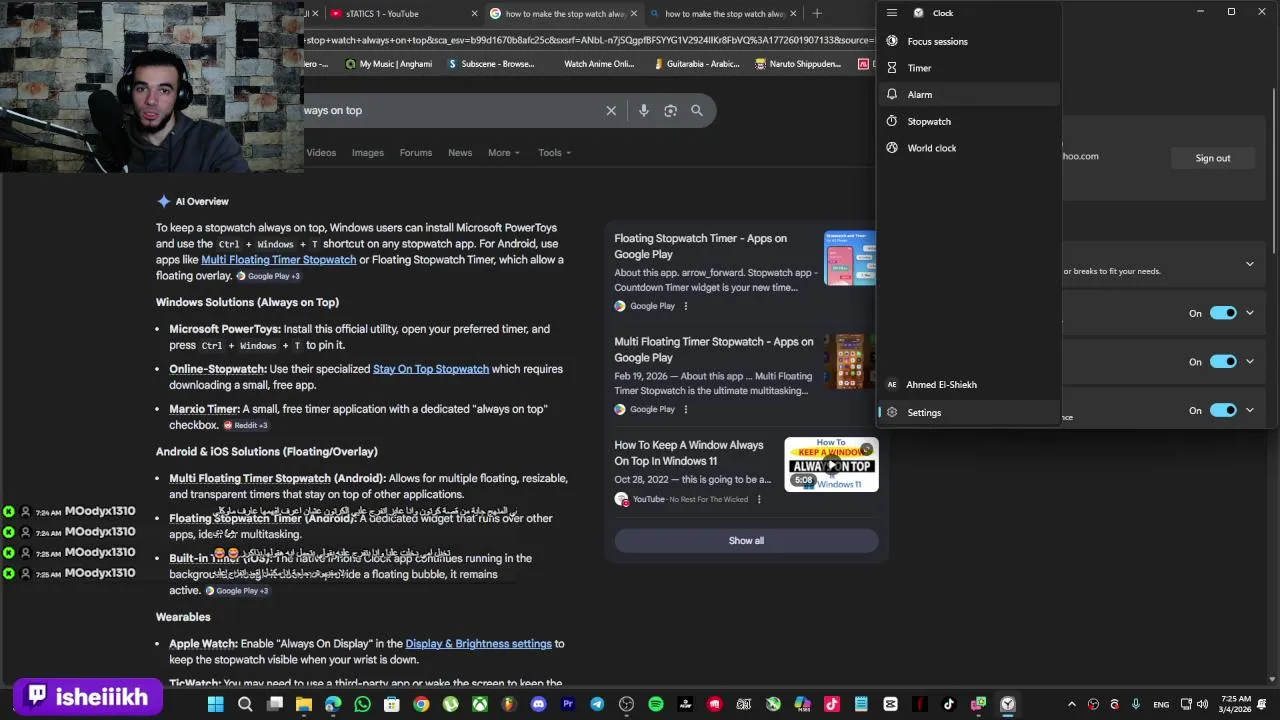Open File Explorer from the taskbar
Viewport: 1280px width, 720px height.
pos(303,704)
